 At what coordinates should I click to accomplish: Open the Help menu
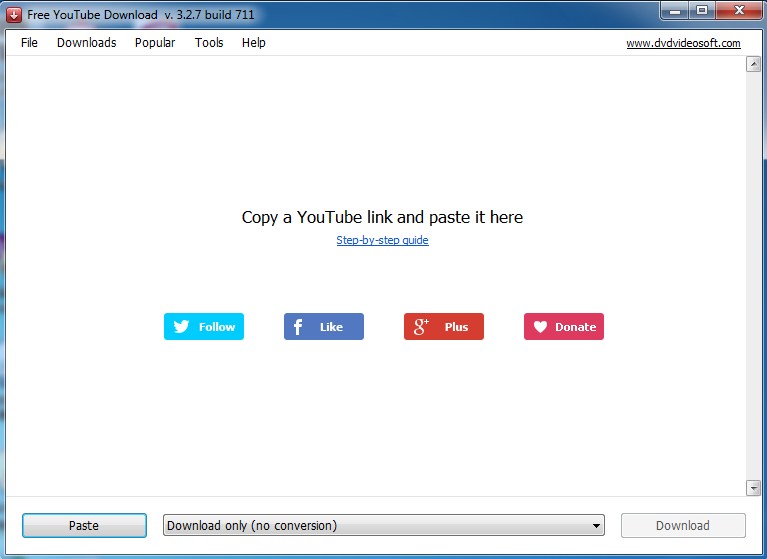[253, 43]
